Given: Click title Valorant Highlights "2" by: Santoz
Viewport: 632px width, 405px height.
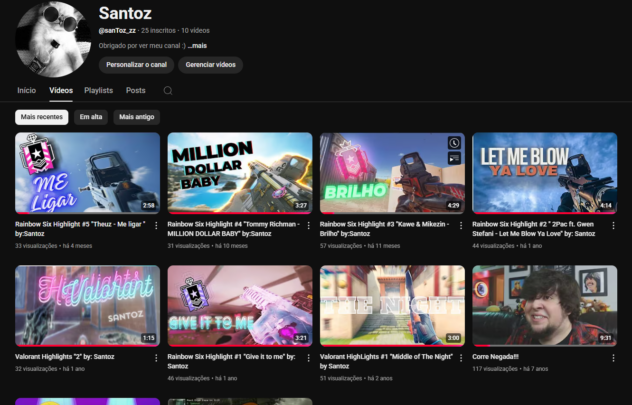Looking at the screenshot, I should (64, 357).
